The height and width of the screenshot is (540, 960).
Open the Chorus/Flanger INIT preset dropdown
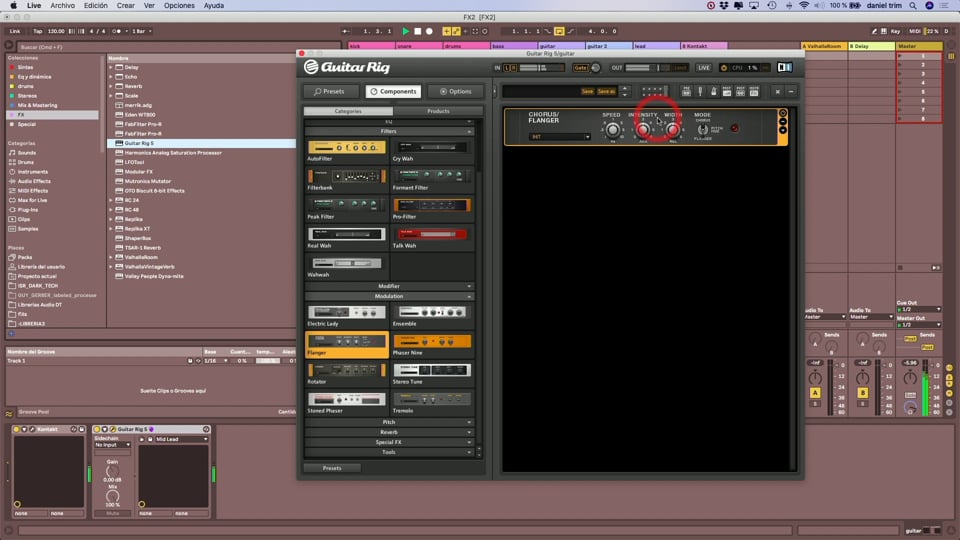point(560,137)
